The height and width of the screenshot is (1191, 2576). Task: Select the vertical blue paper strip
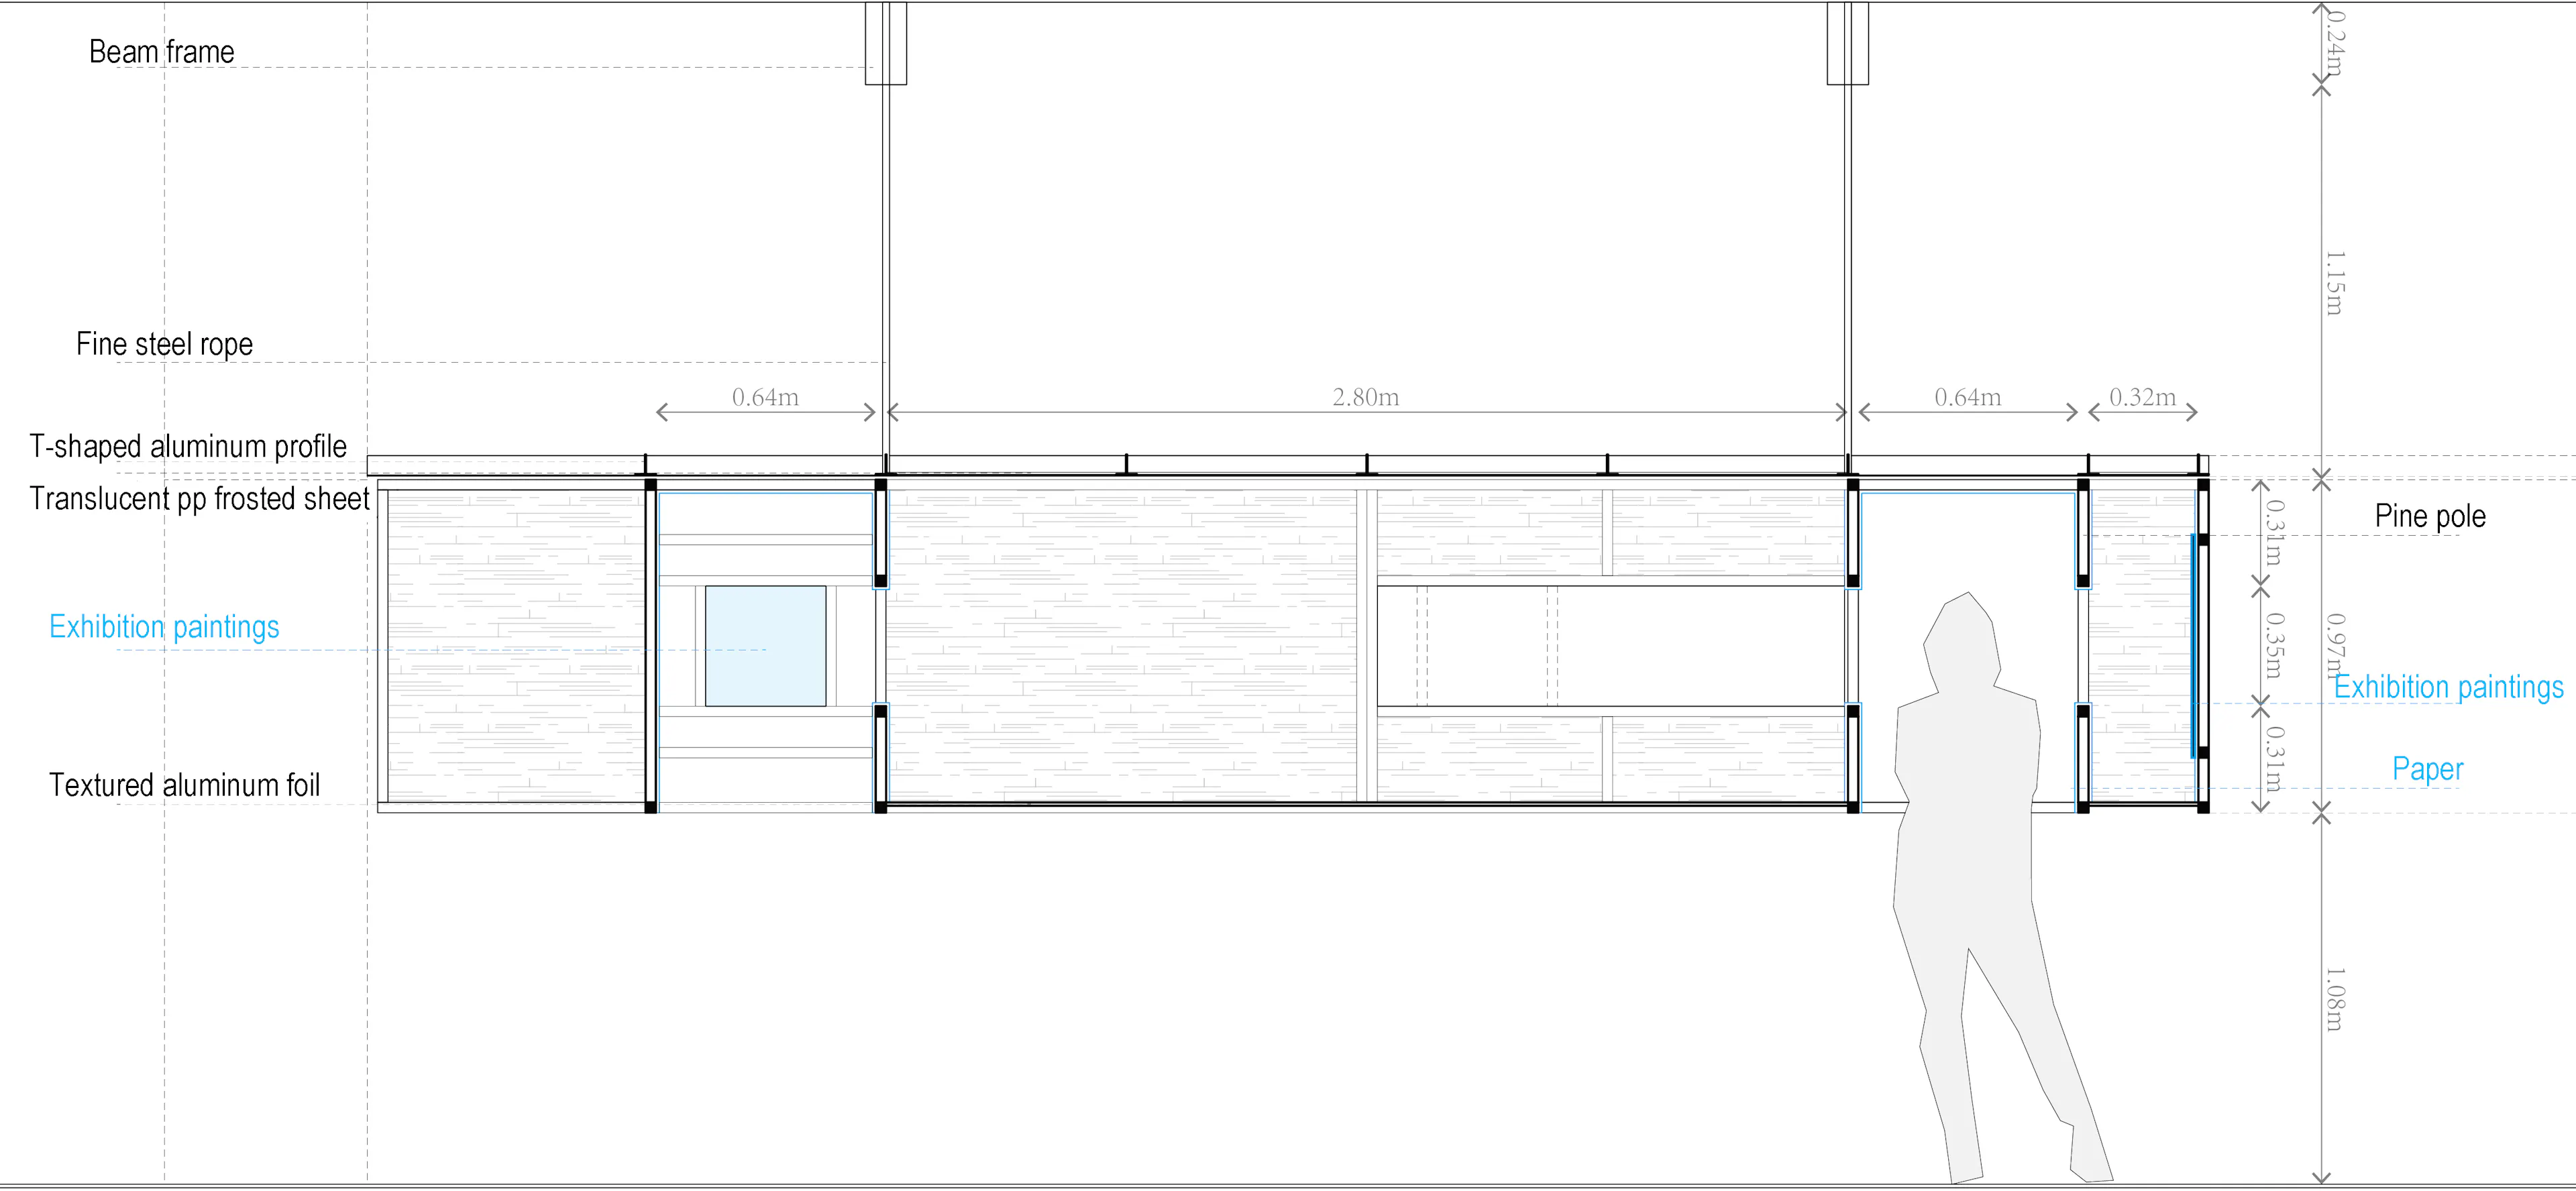pyautogui.click(x=2193, y=645)
